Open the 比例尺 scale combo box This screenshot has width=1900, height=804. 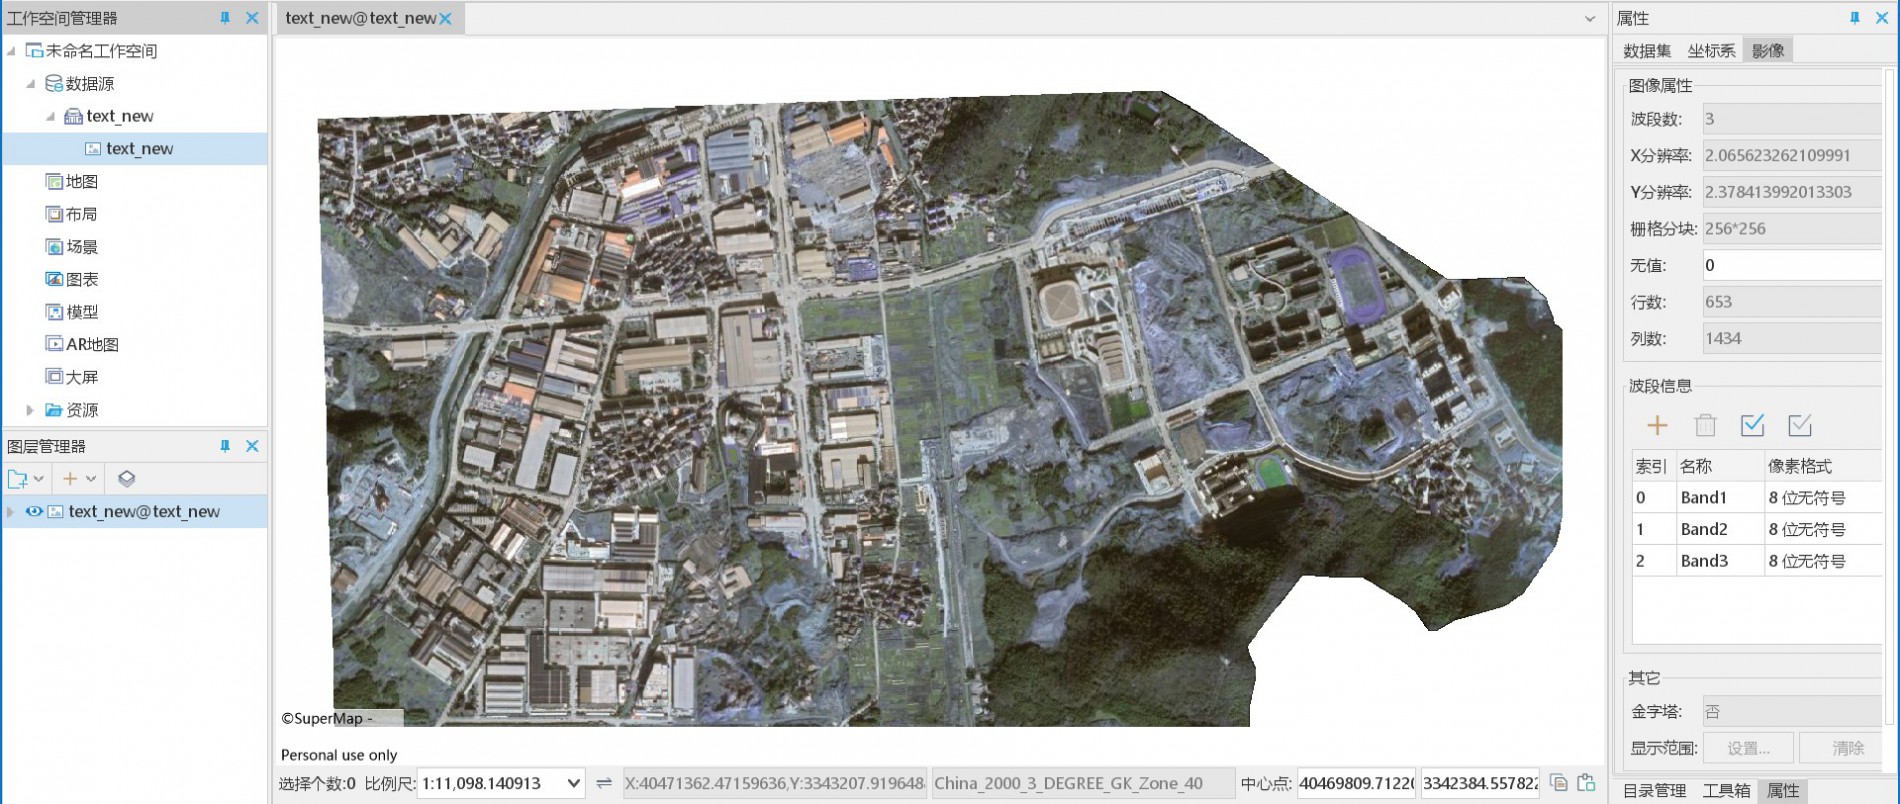click(501, 783)
